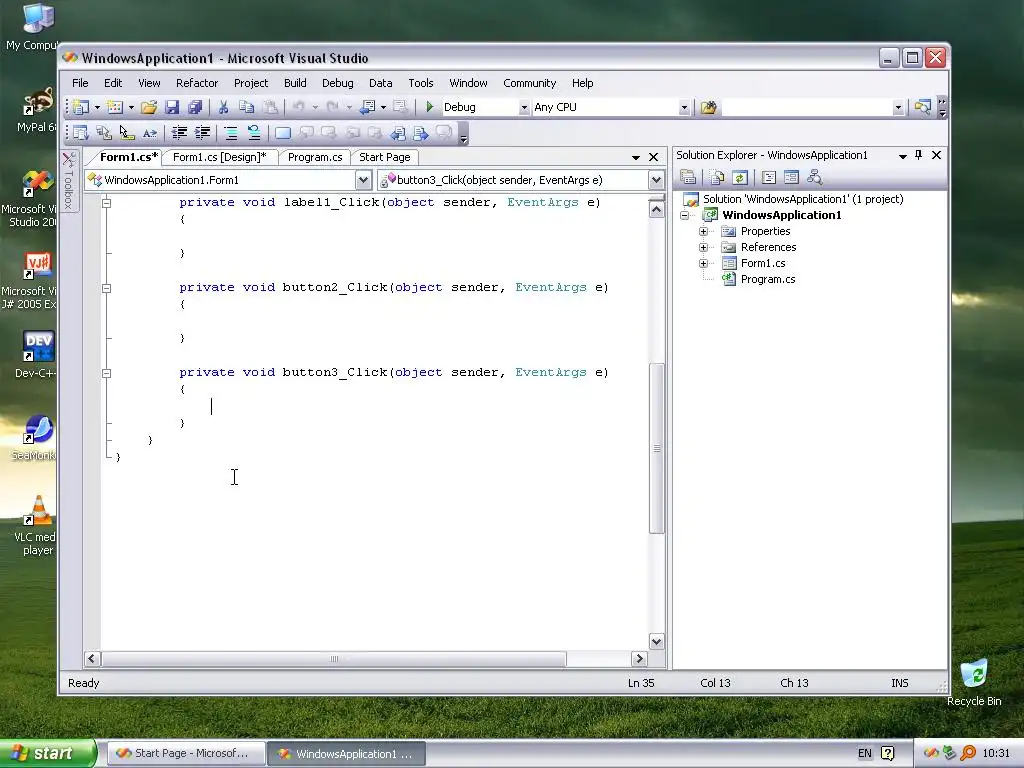Switch to Start Page - Microsoft taskbar window
The width and height of the screenshot is (1024, 768).
pos(185,754)
